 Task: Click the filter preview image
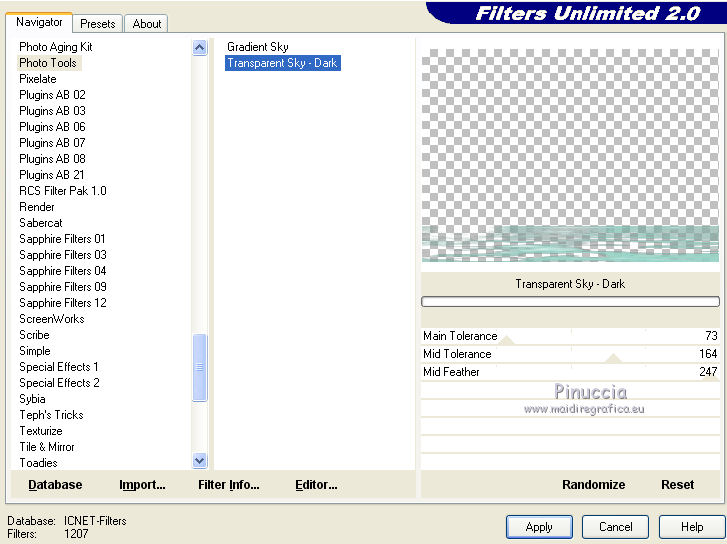point(570,156)
